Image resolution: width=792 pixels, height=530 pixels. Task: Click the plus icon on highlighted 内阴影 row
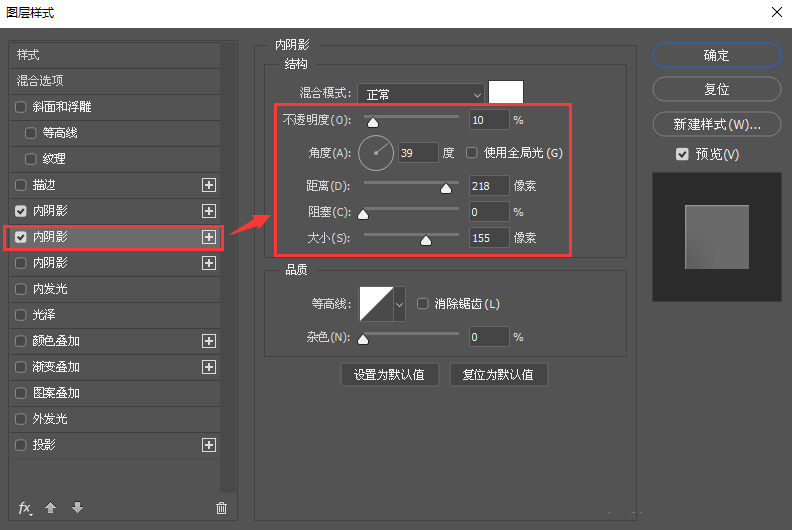coord(209,237)
